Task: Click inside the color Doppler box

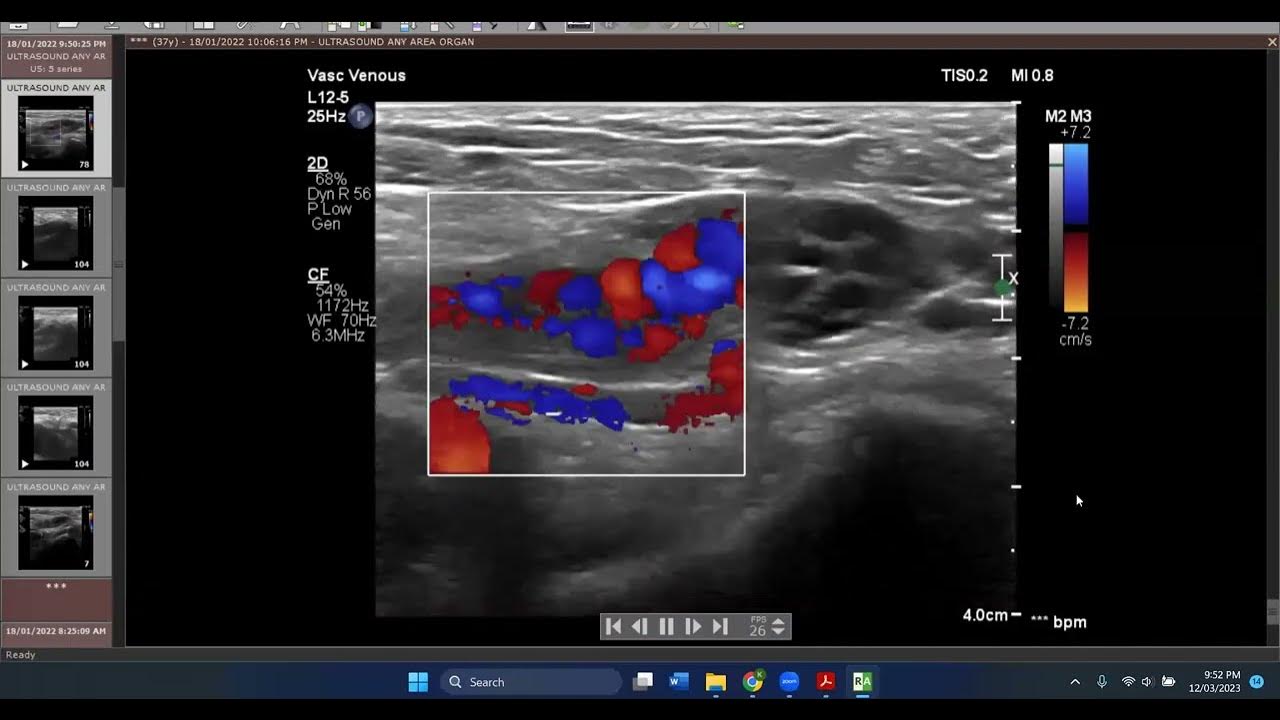Action: point(586,333)
